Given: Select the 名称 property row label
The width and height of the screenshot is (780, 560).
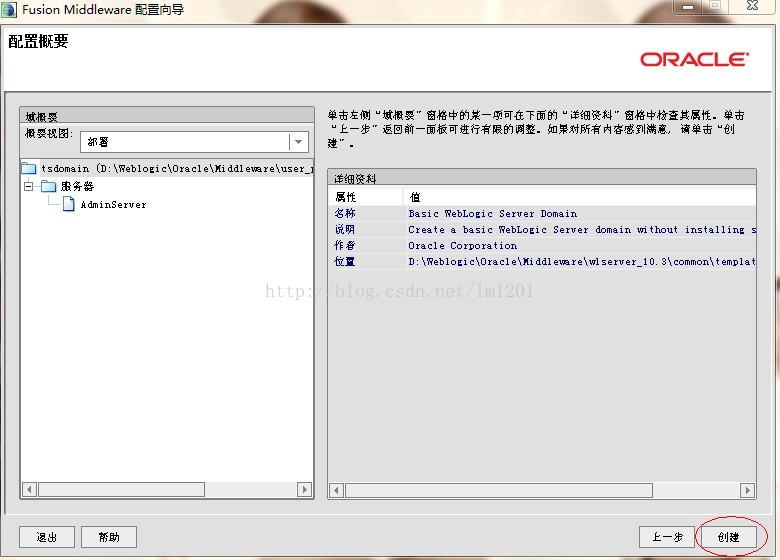Looking at the screenshot, I should [345, 213].
